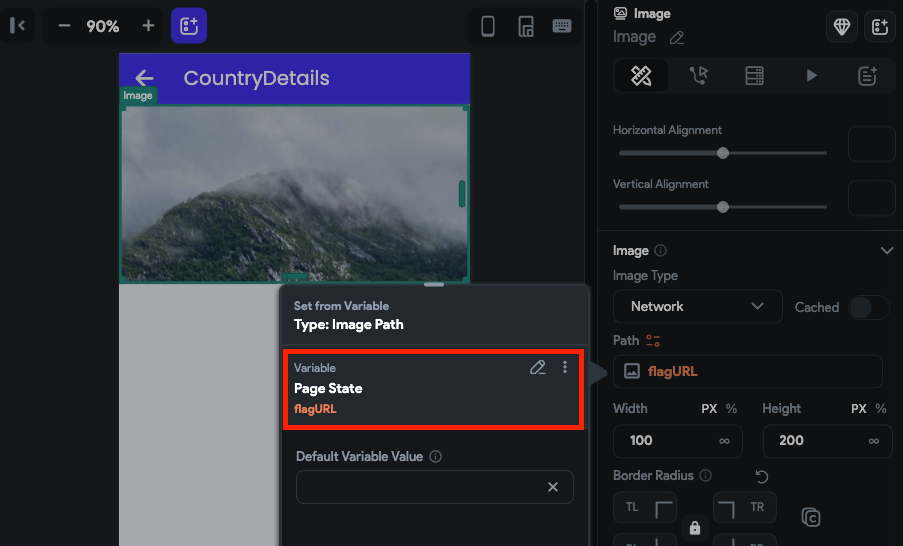Zoom out canvas with minus button
Screen dimensions: 903x546
(x=64, y=26)
